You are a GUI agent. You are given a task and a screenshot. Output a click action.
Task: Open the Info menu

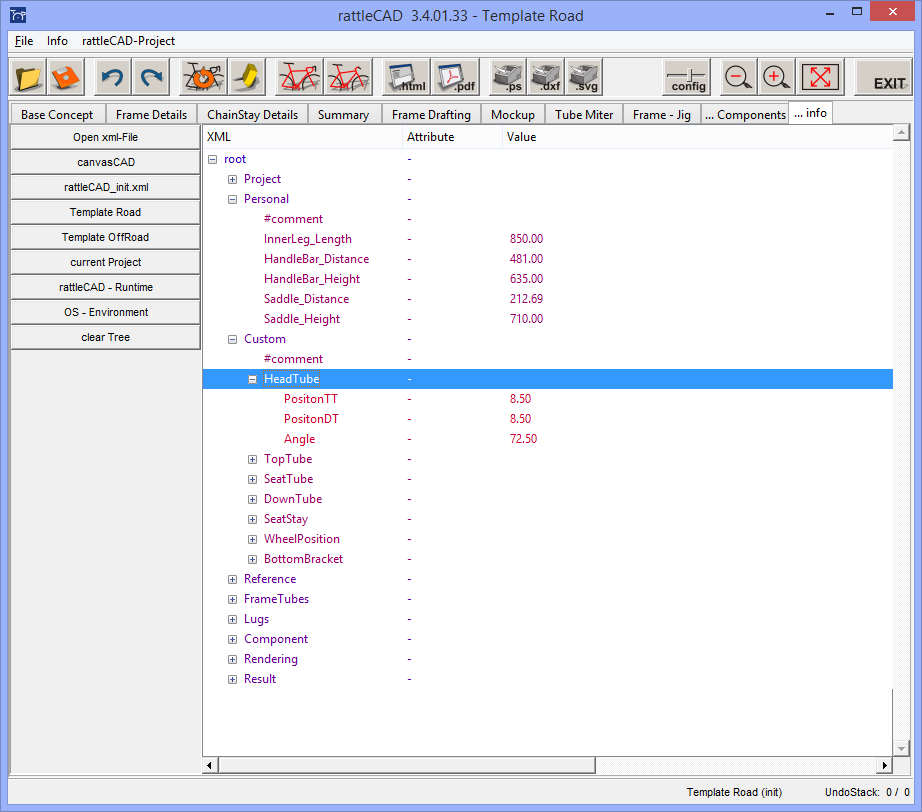click(57, 41)
